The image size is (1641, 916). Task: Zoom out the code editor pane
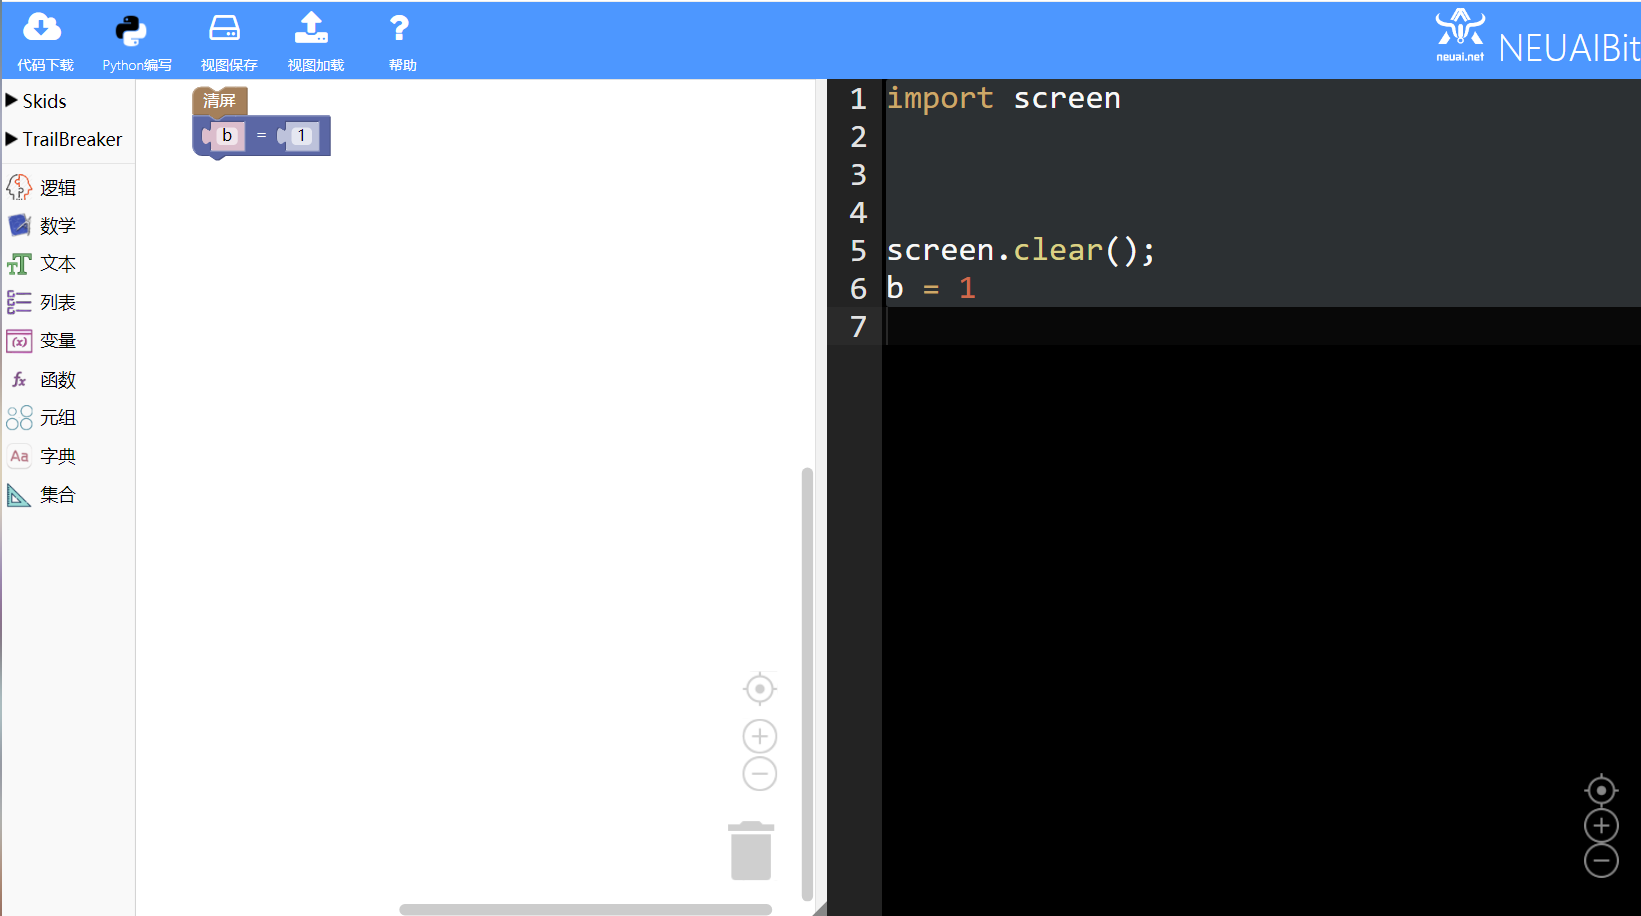pyautogui.click(x=1601, y=861)
